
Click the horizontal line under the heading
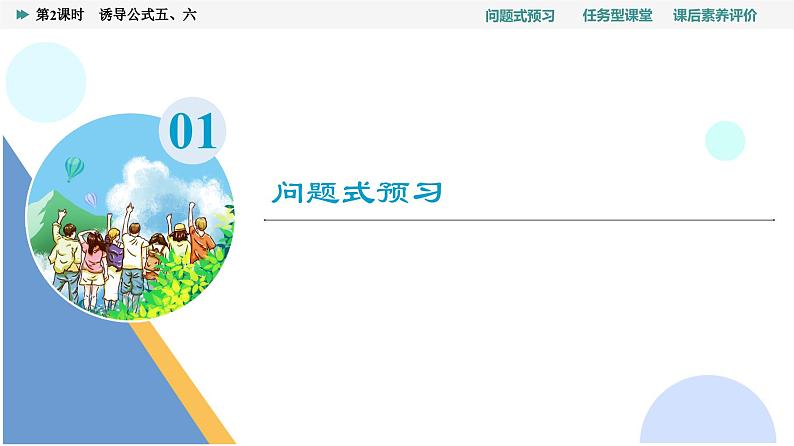click(519, 219)
